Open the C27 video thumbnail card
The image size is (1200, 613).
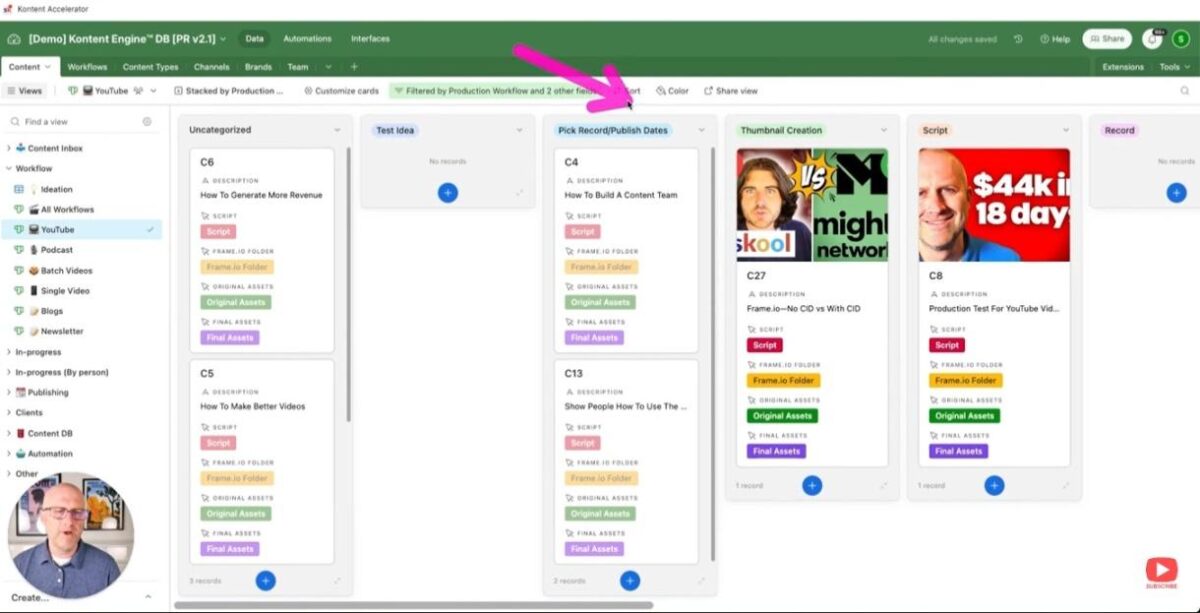812,205
